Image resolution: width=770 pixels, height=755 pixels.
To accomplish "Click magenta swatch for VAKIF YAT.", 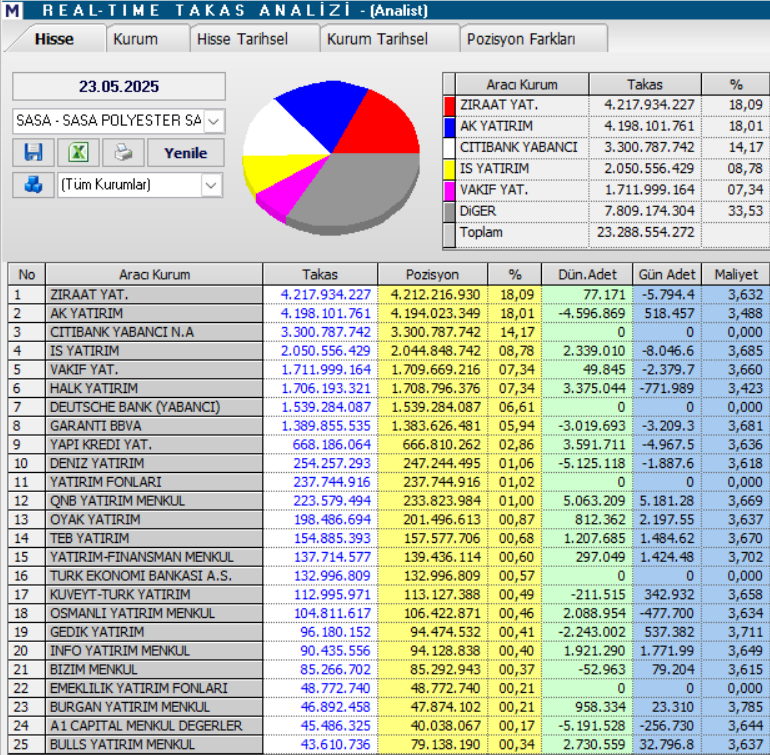I will tap(449, 191).
